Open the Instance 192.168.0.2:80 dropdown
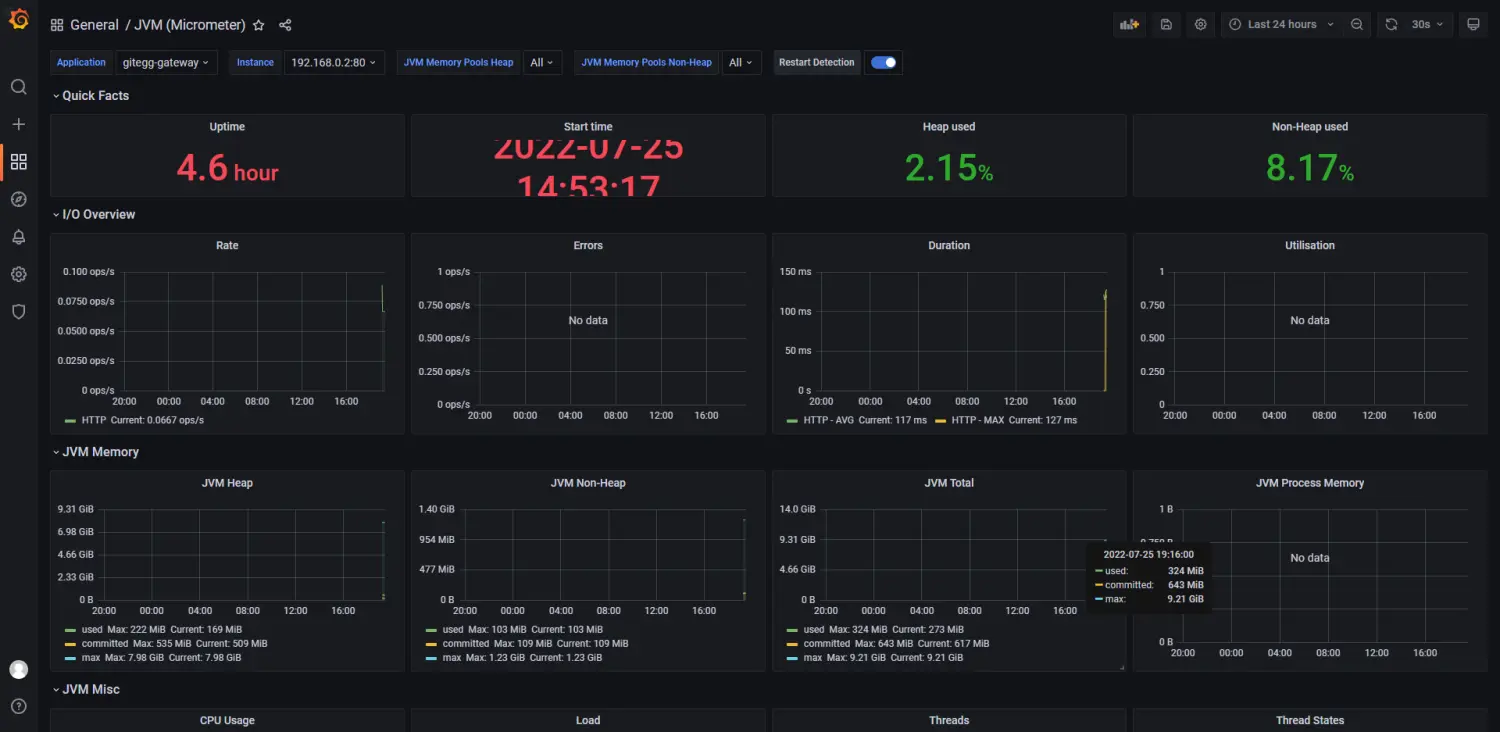The width and height of the screenshot is (1500, 732). coord(334,62)
